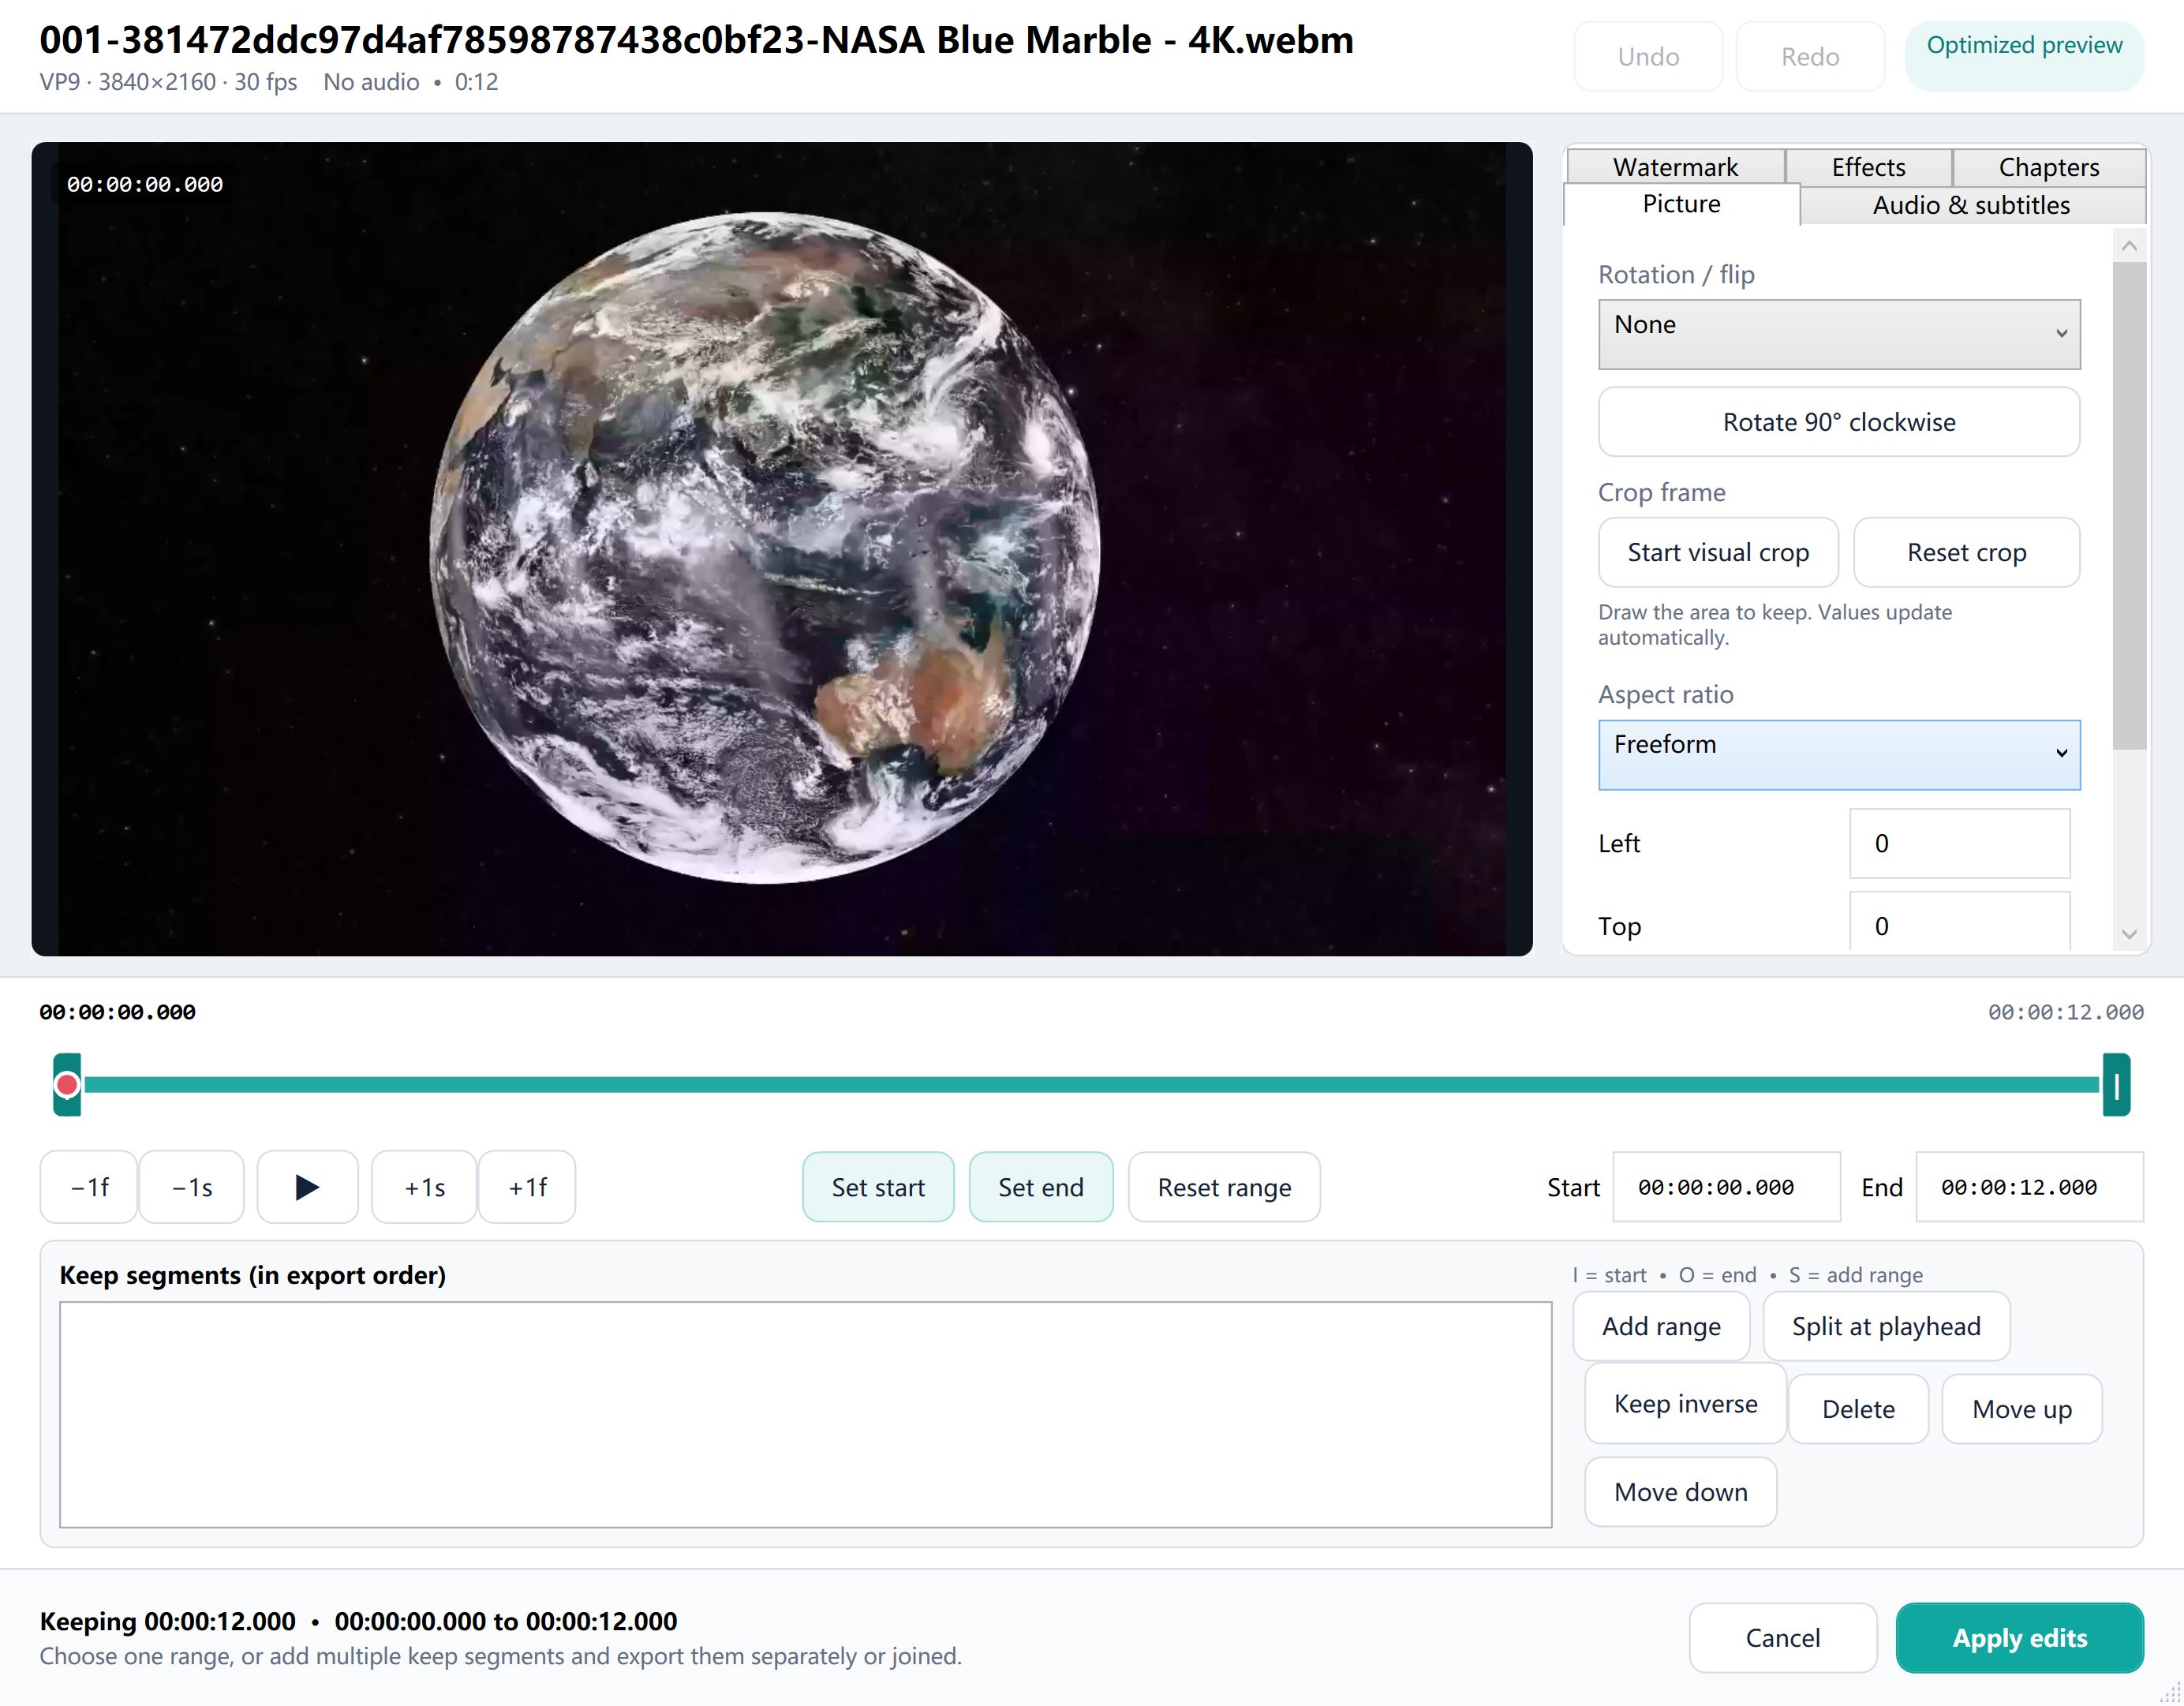2184x1706 pixels.
Task: Click Add range
Action: click(x=1661, y=1326)
